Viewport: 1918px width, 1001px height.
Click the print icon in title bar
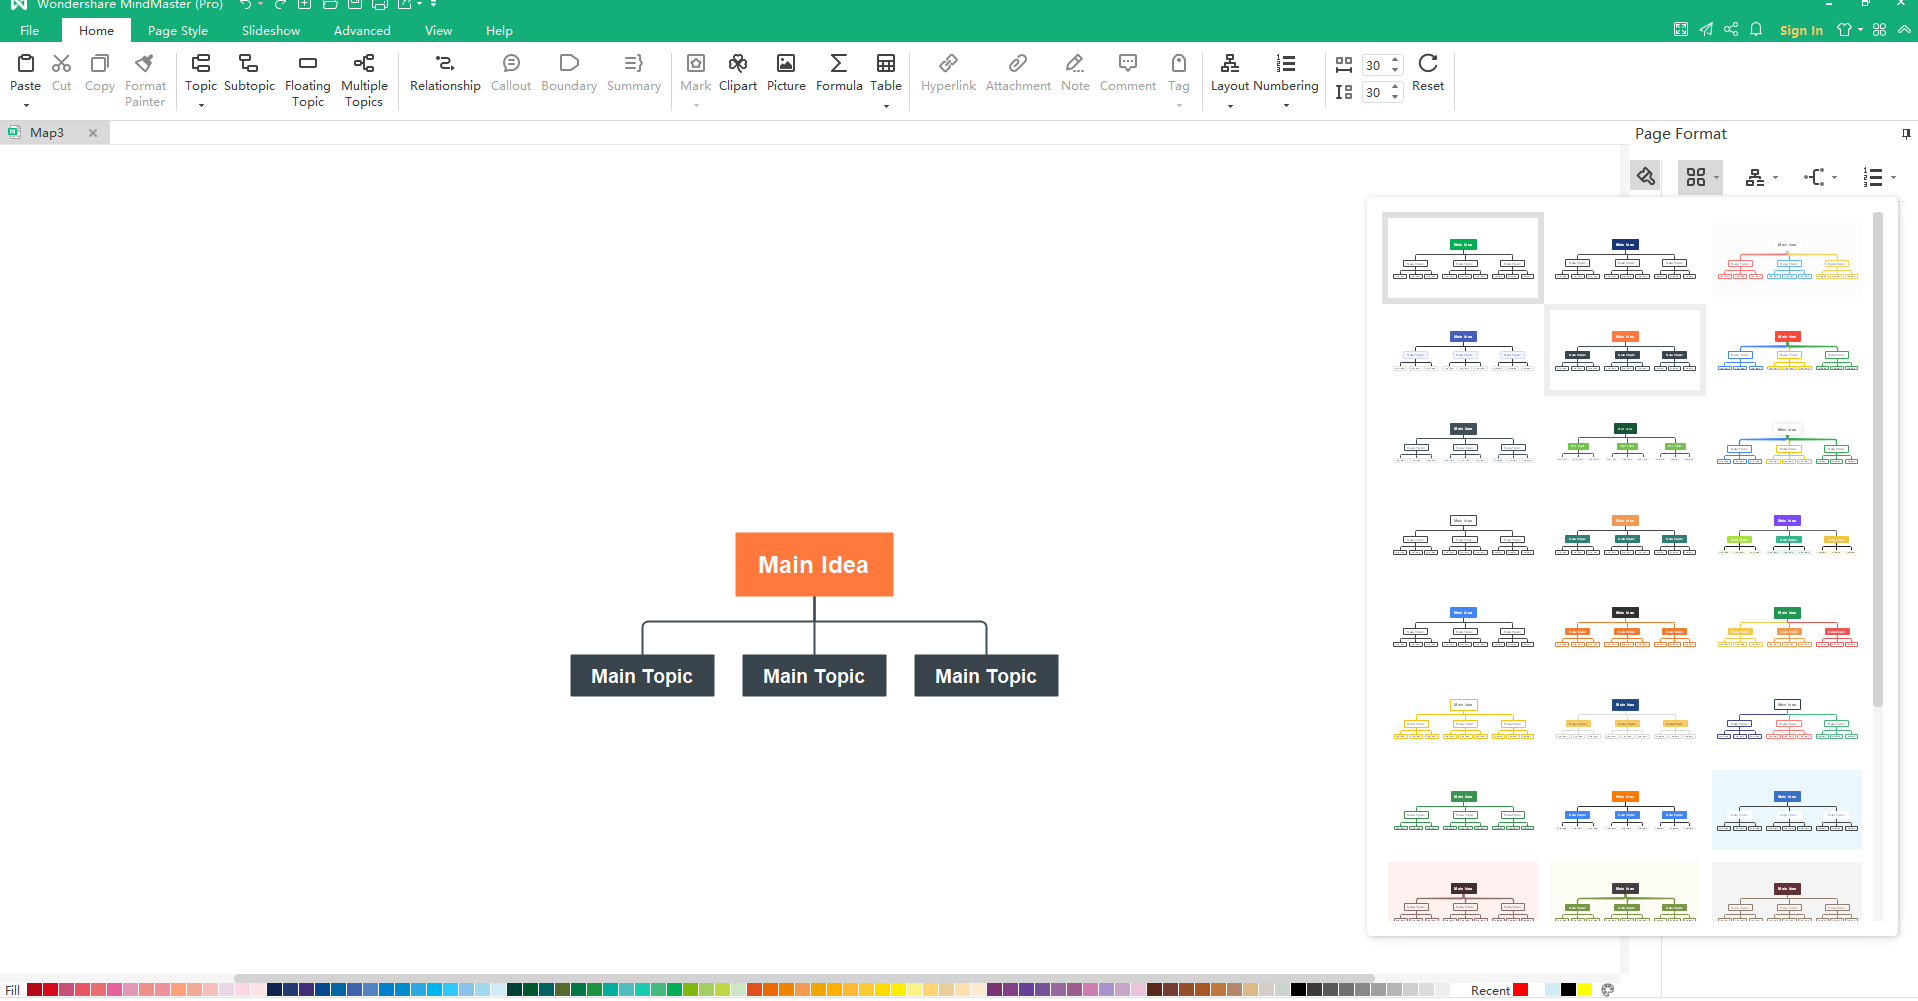coord(380,5)
